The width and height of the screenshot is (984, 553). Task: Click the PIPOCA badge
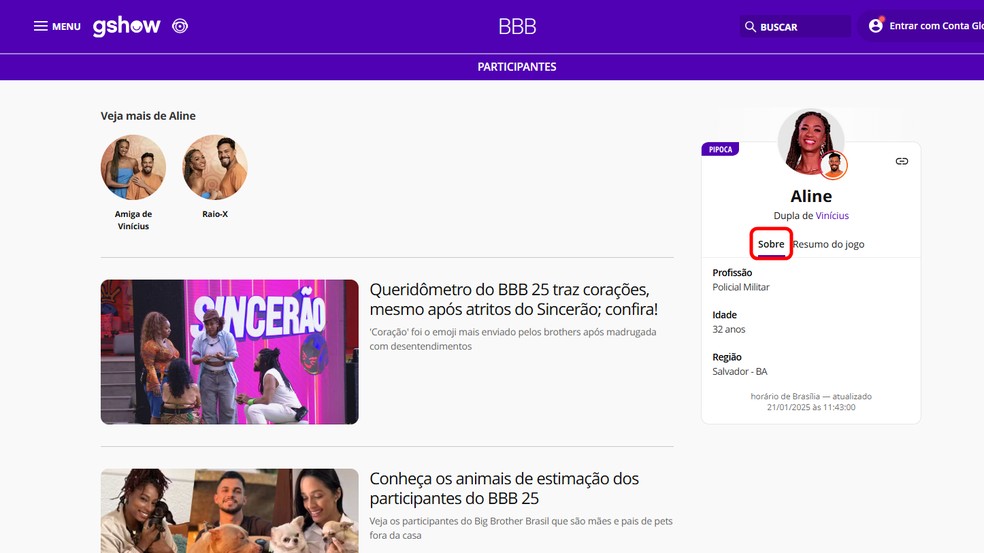pos(720,149)
